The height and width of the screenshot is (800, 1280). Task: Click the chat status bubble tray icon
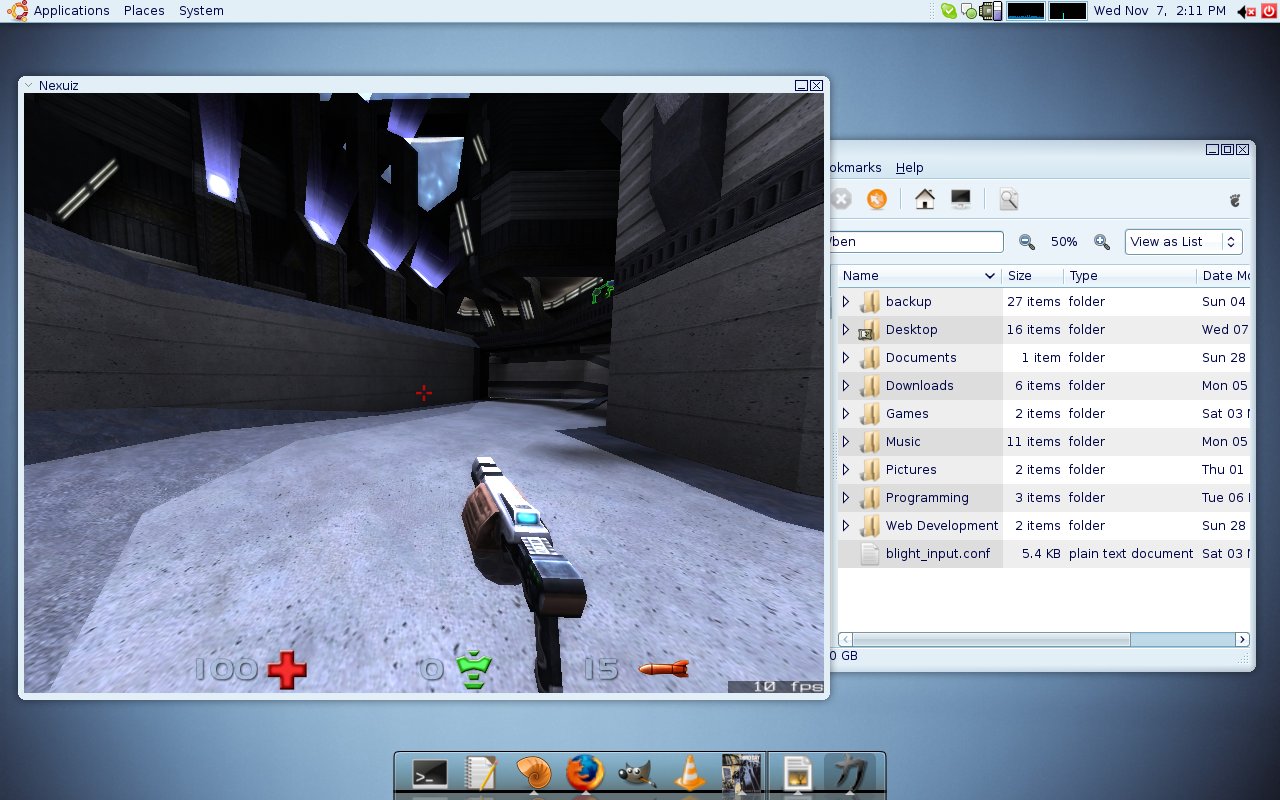(x=968, y=12)
